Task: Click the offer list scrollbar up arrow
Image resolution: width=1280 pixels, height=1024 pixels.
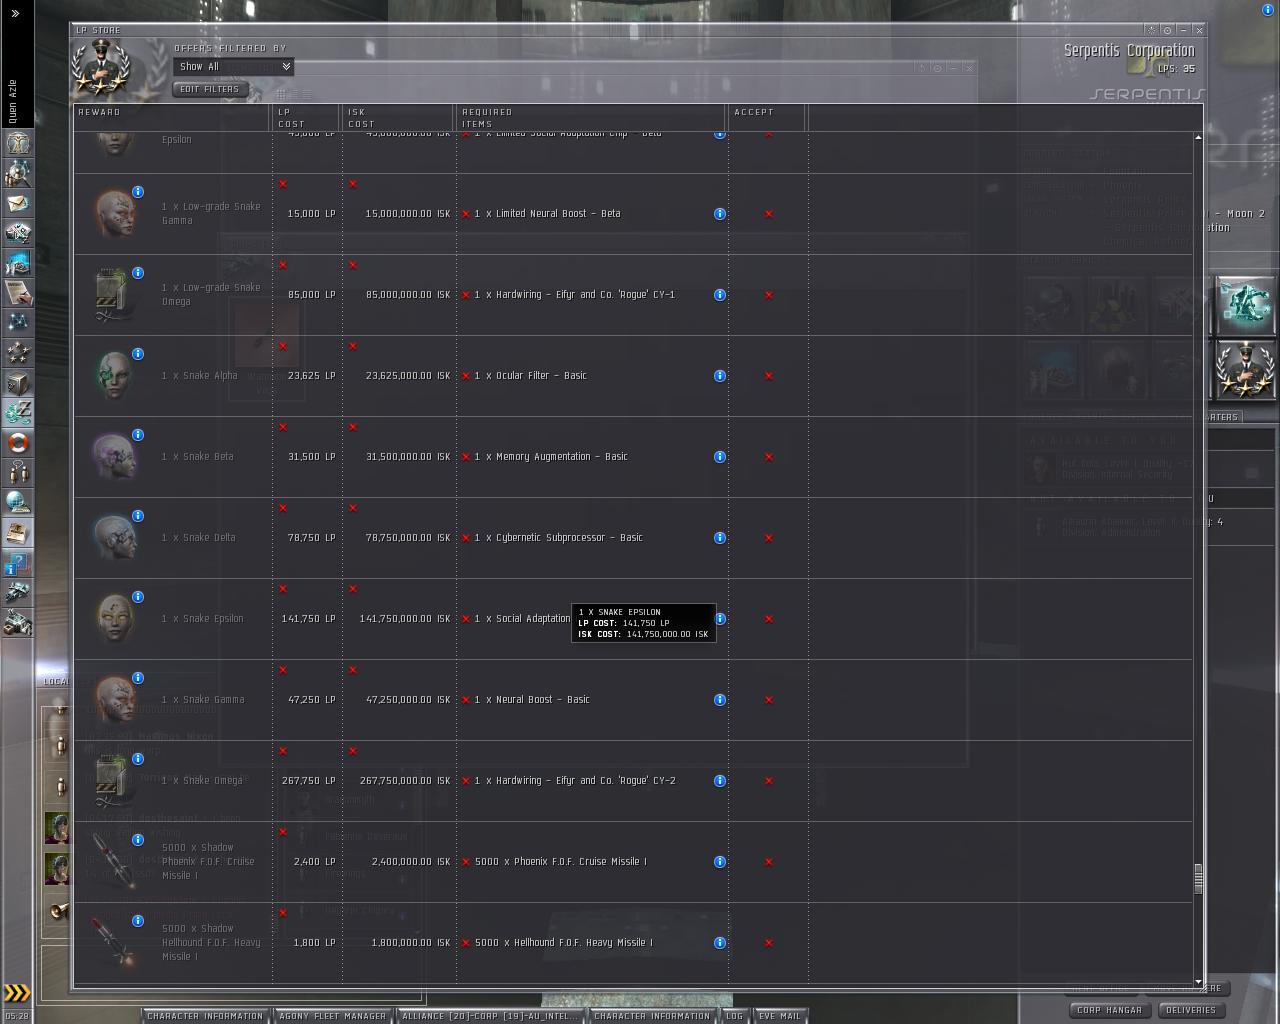Action: 1198,137
